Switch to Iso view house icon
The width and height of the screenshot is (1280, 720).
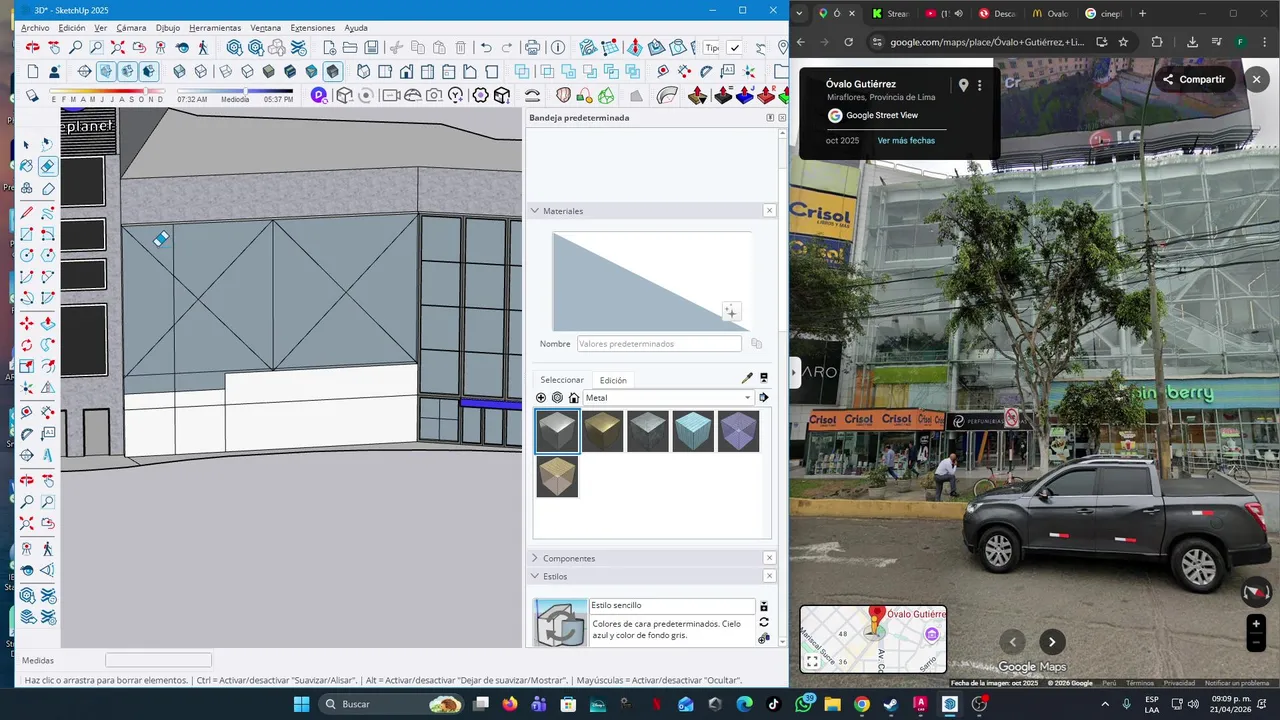363,71
